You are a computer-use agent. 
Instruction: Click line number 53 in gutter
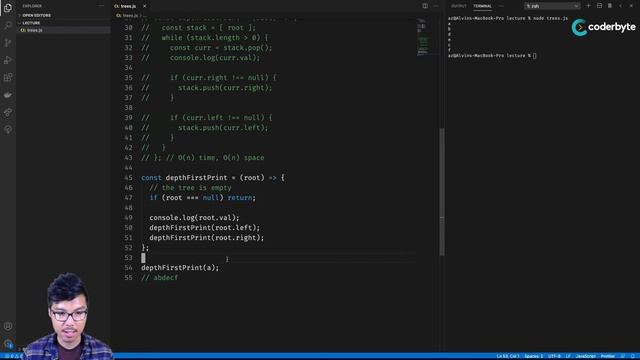[x=128, y=258]
